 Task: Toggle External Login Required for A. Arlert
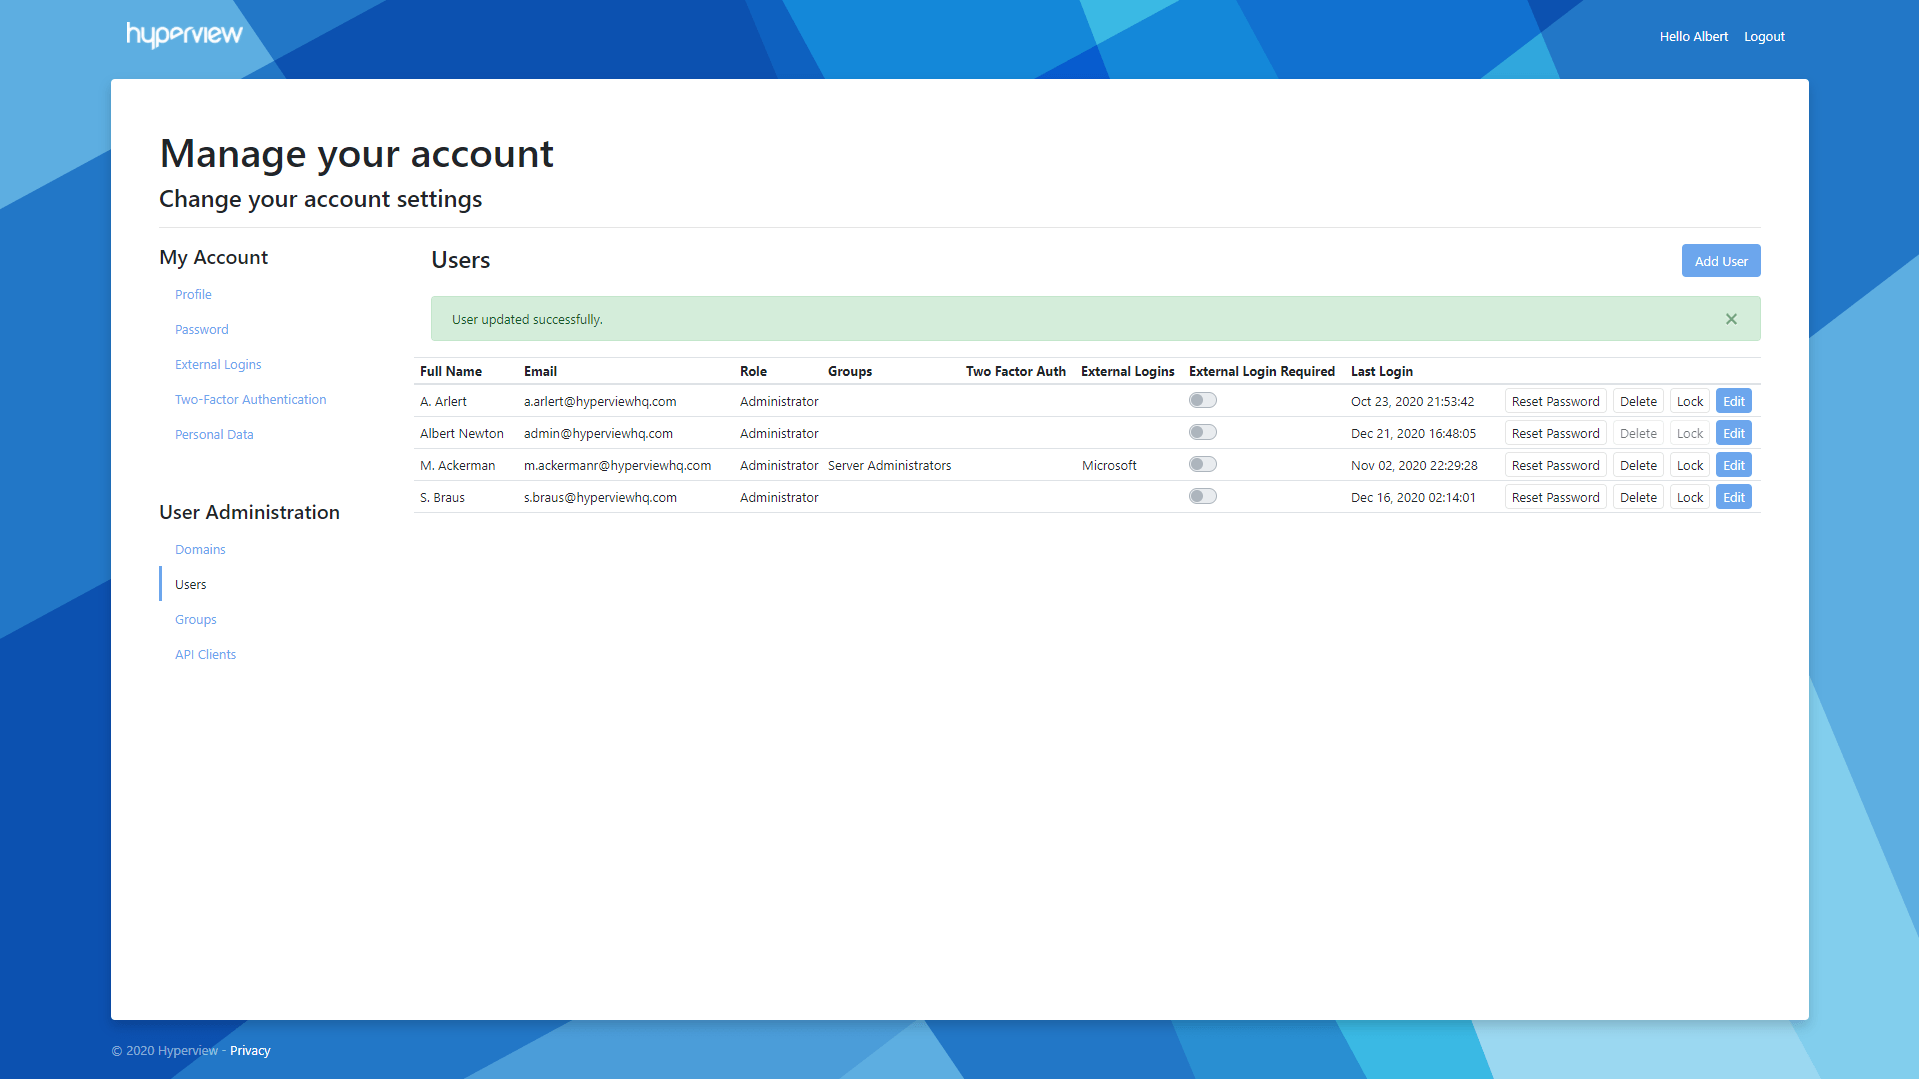click(x=1203, y=400)
